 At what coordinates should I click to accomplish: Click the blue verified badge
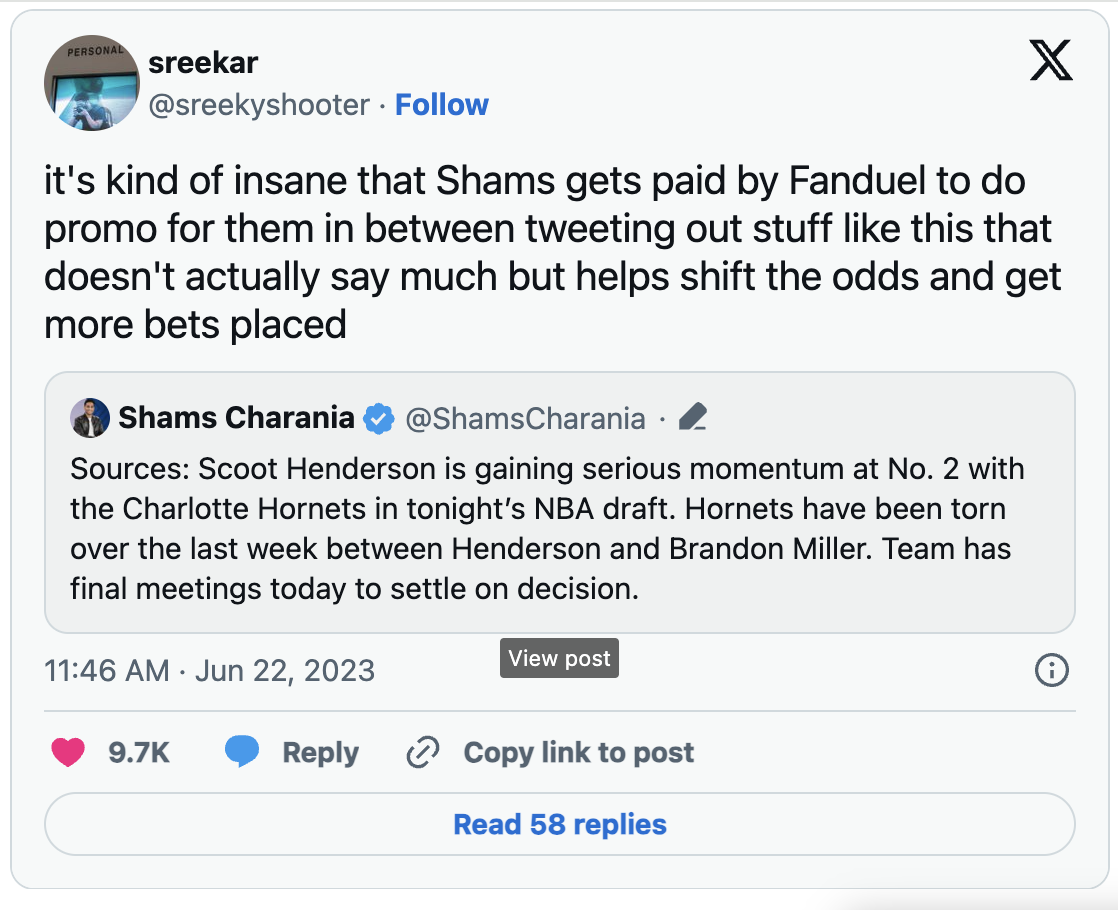pos(377,418)
